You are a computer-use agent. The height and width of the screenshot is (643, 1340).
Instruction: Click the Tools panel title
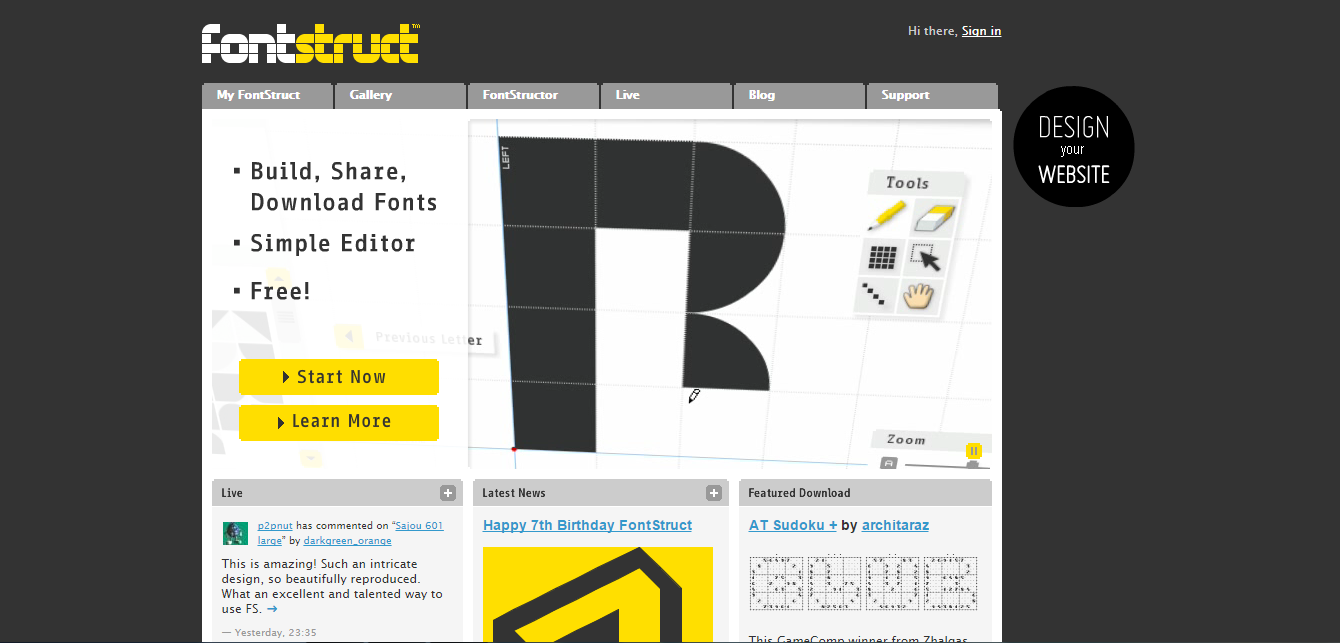click(x=907, y=183)
